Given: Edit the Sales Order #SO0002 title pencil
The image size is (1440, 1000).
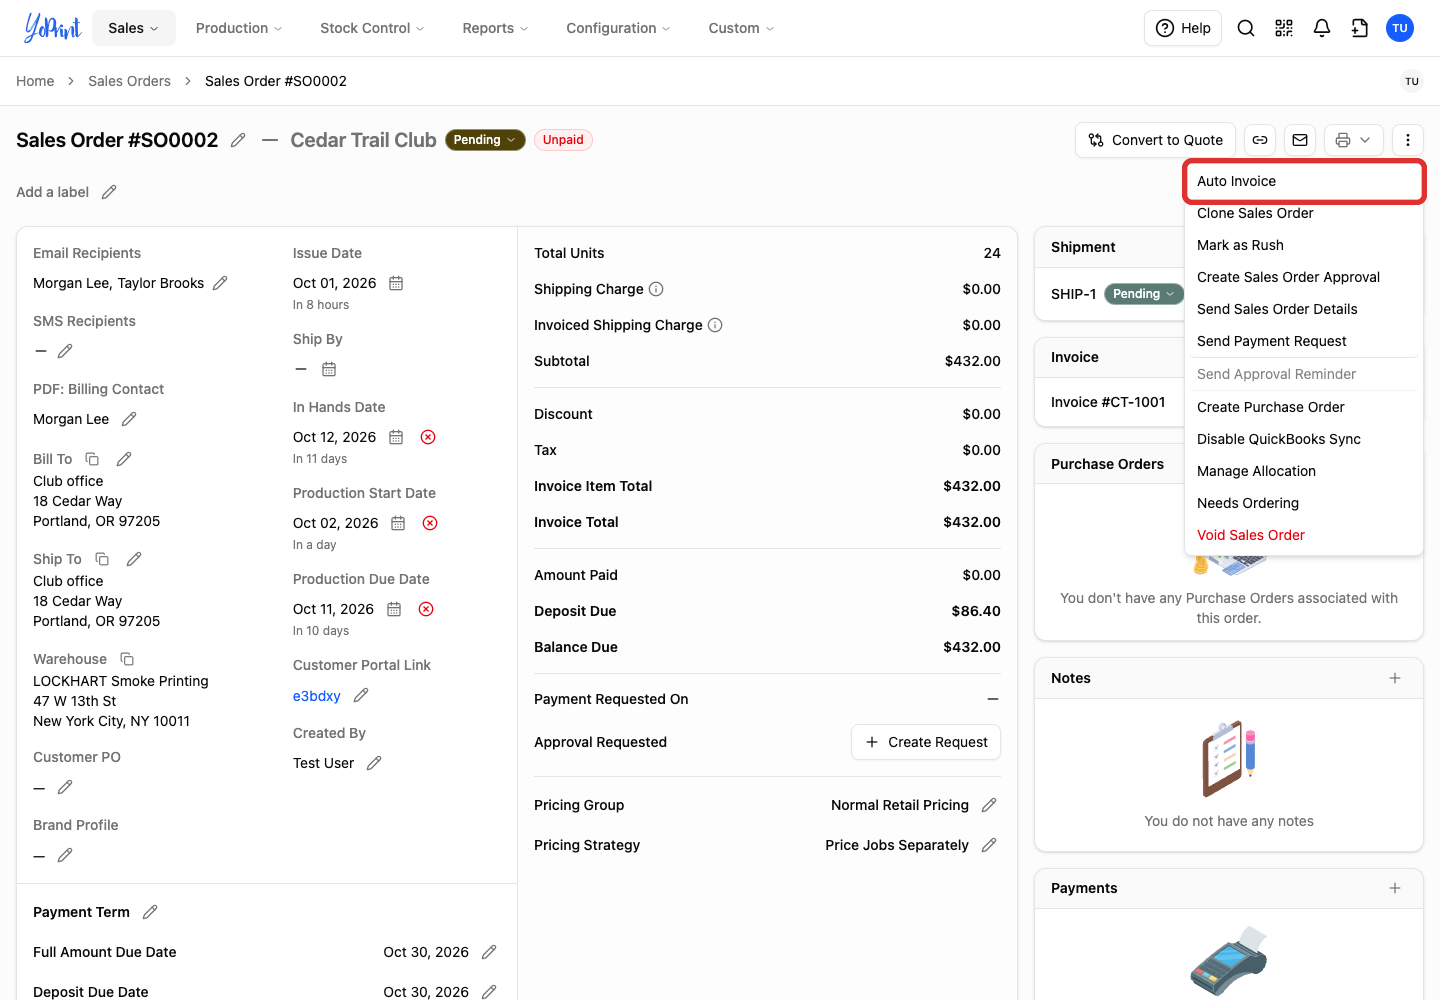Looking at the screenshot, I should 238,140.
